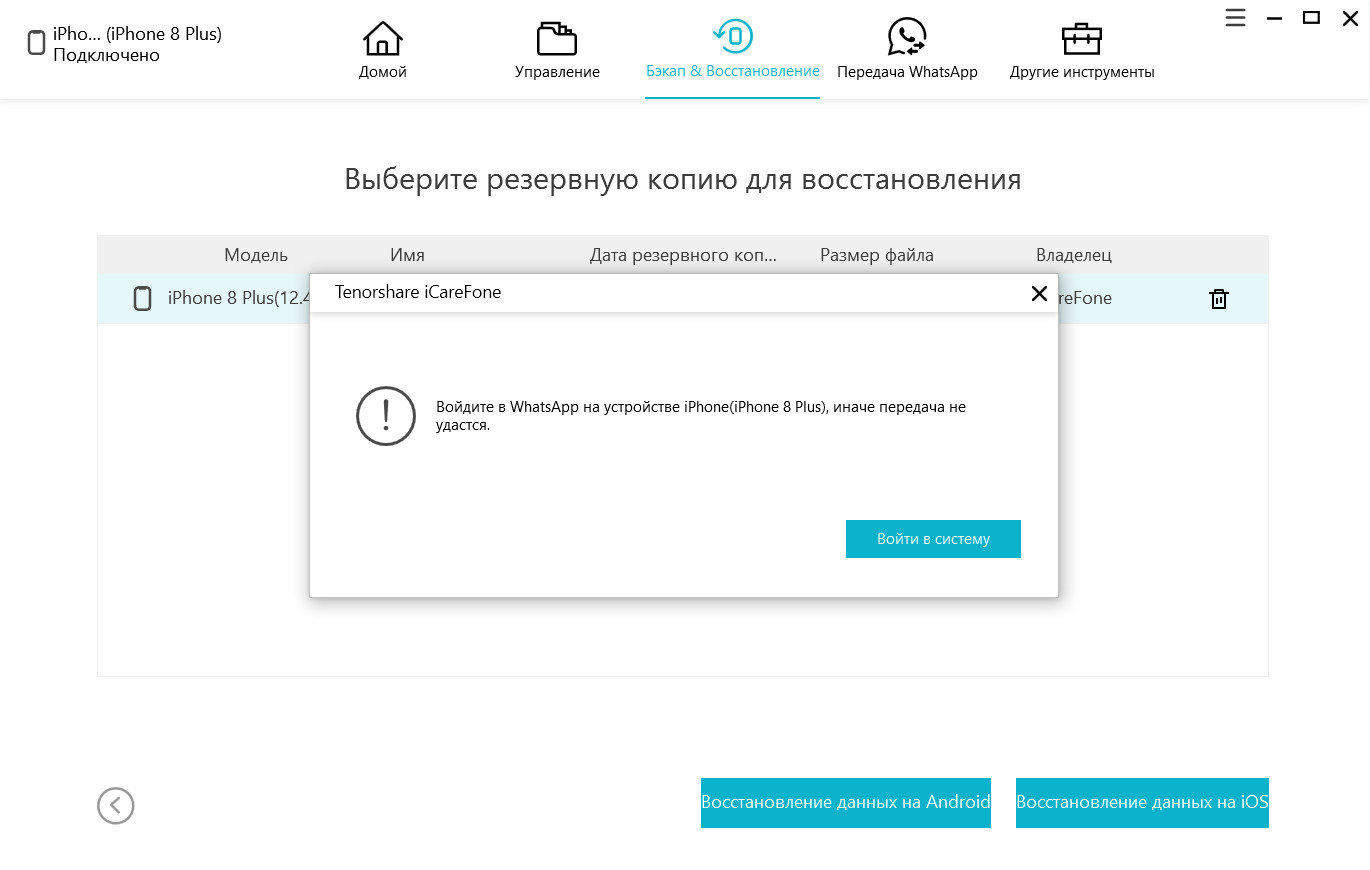Click the Войдите в WhatsApp warning message
The width and height of the screenshot is (1370, 870).
click(x=701, y=416)
